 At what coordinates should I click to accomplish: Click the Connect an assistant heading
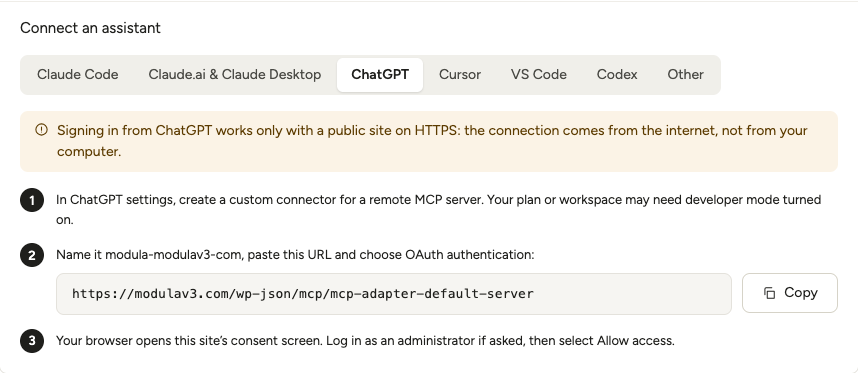point(90,28)
